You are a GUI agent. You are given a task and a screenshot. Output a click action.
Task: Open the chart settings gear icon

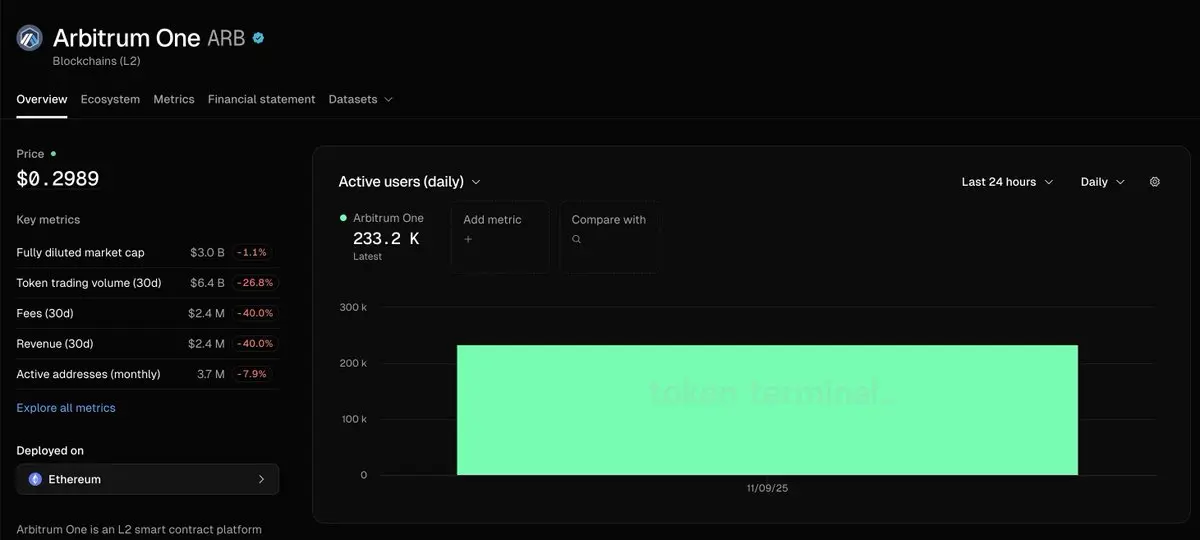point(1155,182)
